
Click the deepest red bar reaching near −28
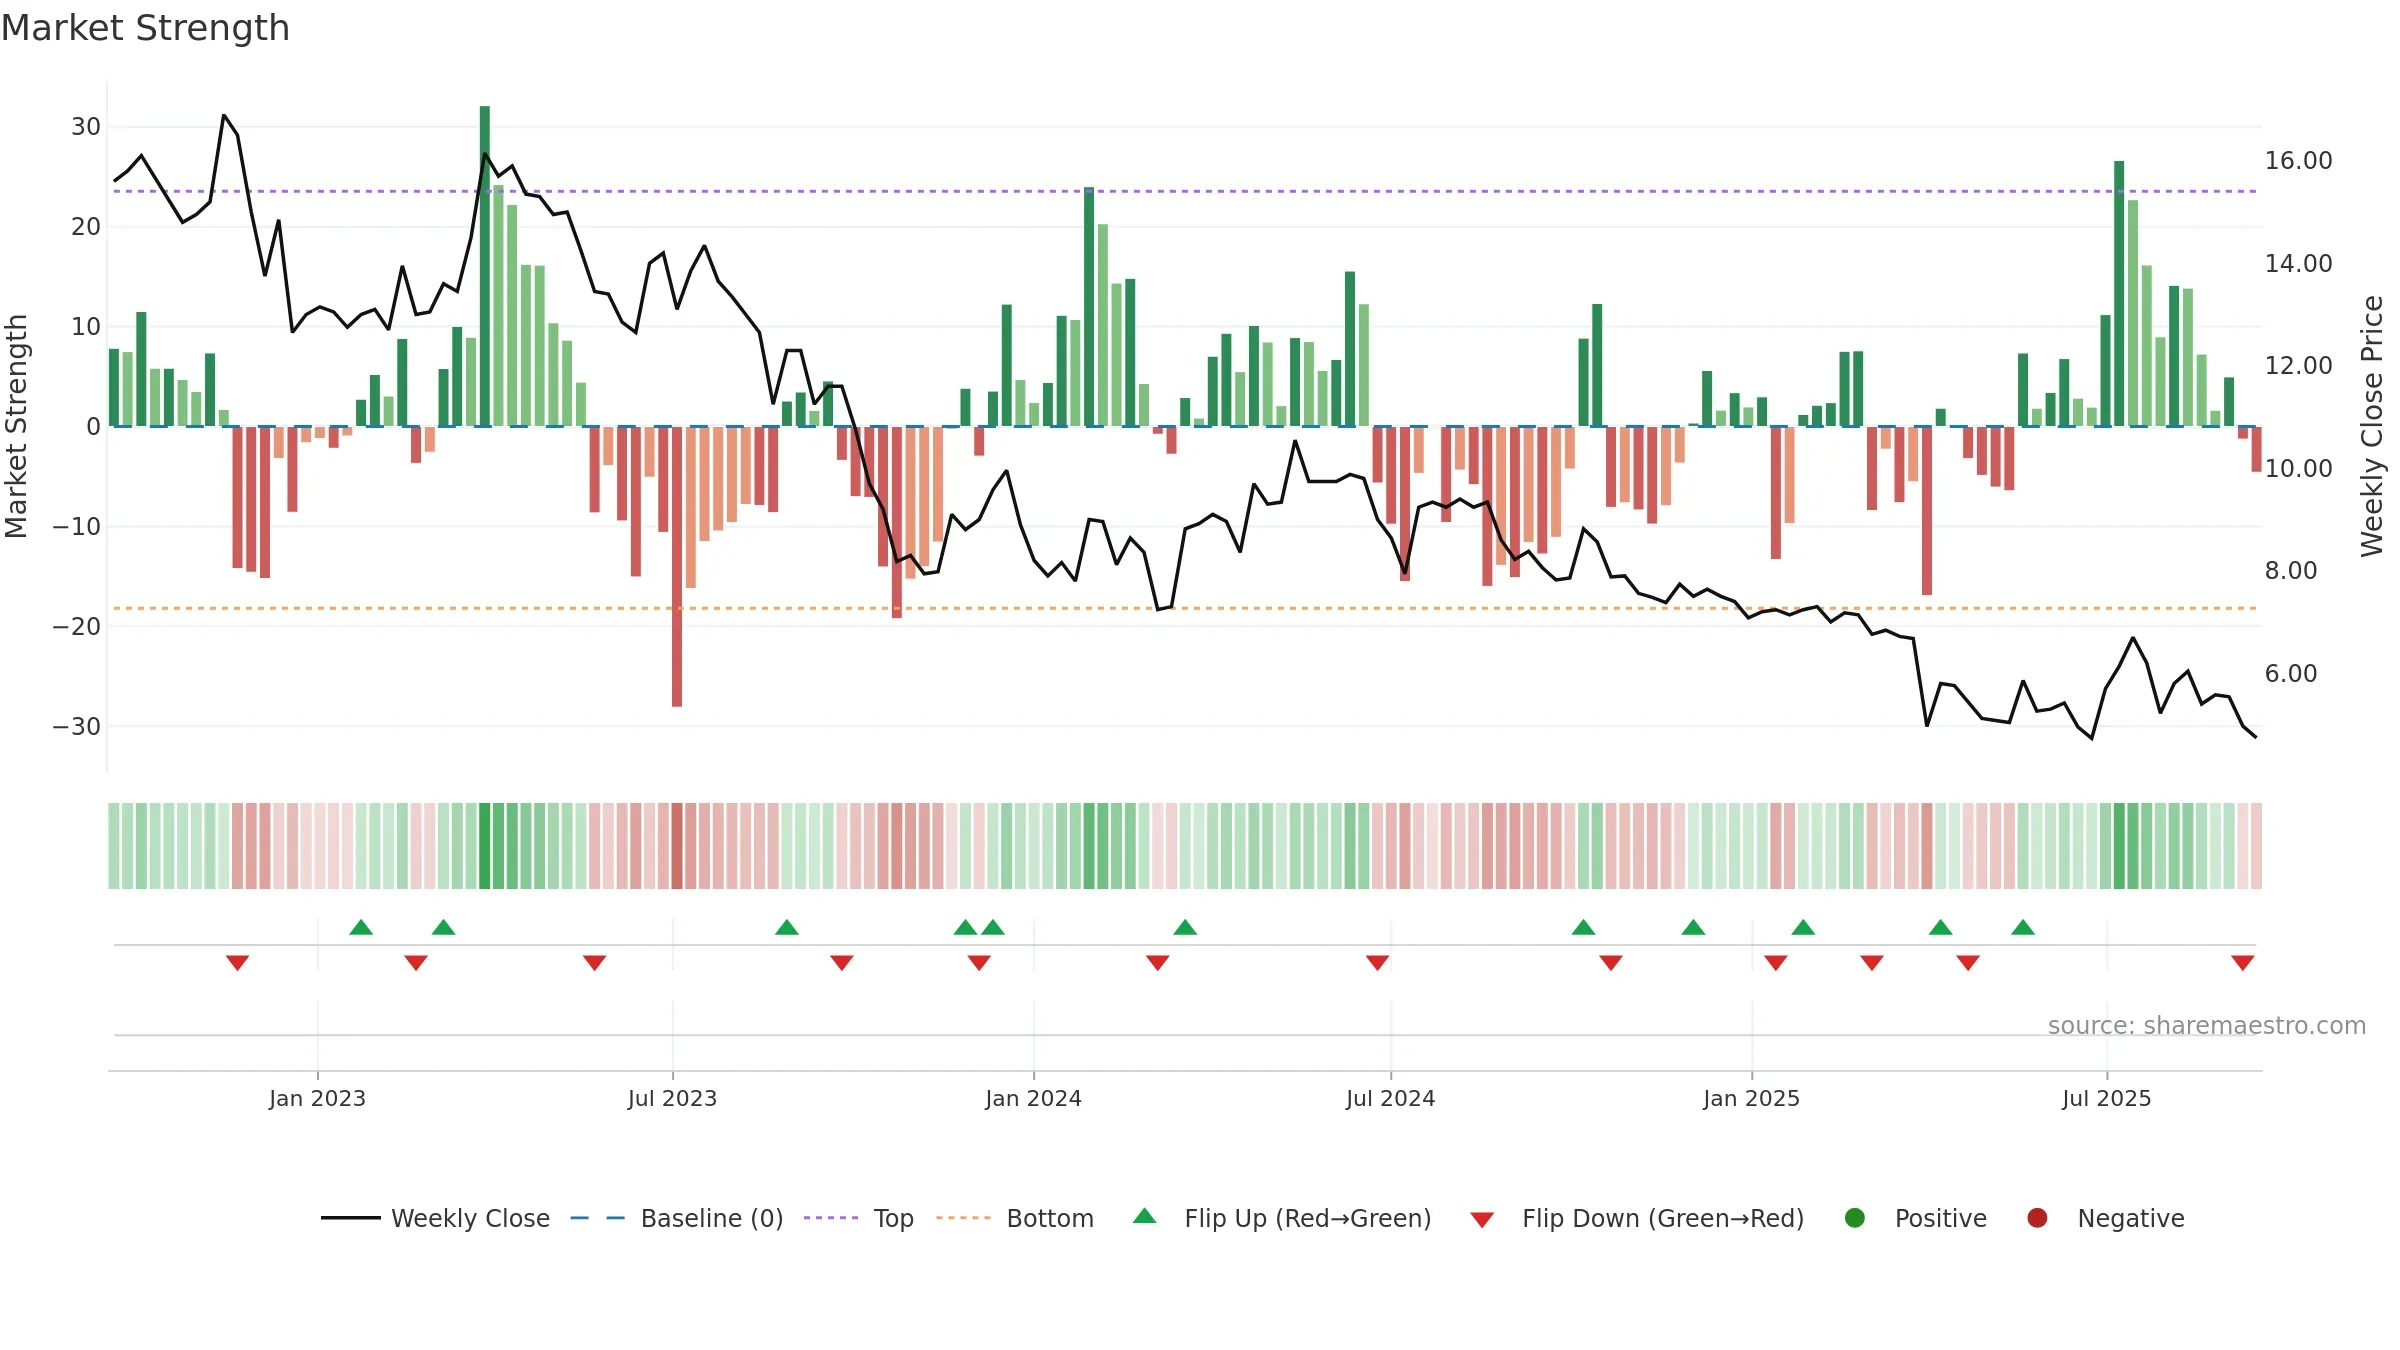pyautogui.click(x=677, y=567)
